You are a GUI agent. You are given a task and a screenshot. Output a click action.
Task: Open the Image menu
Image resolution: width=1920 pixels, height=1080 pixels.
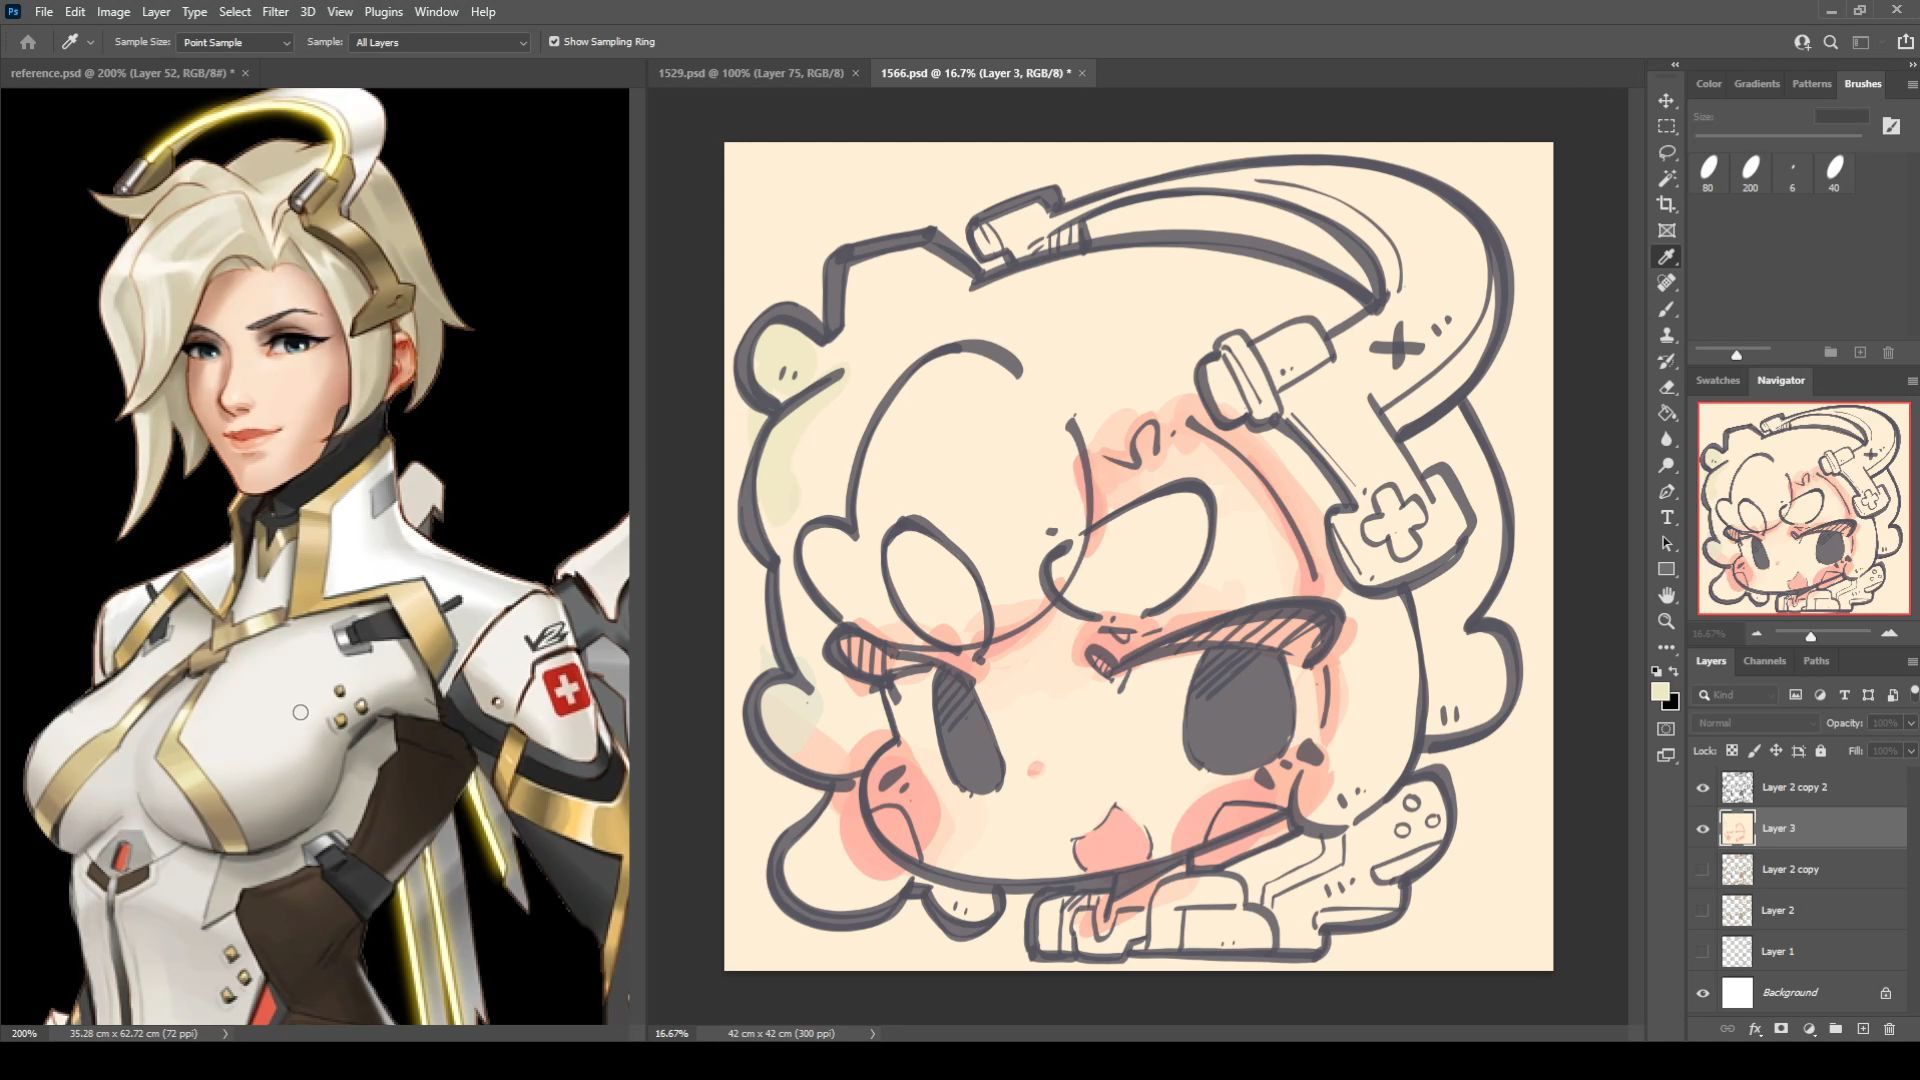(113, 12)
